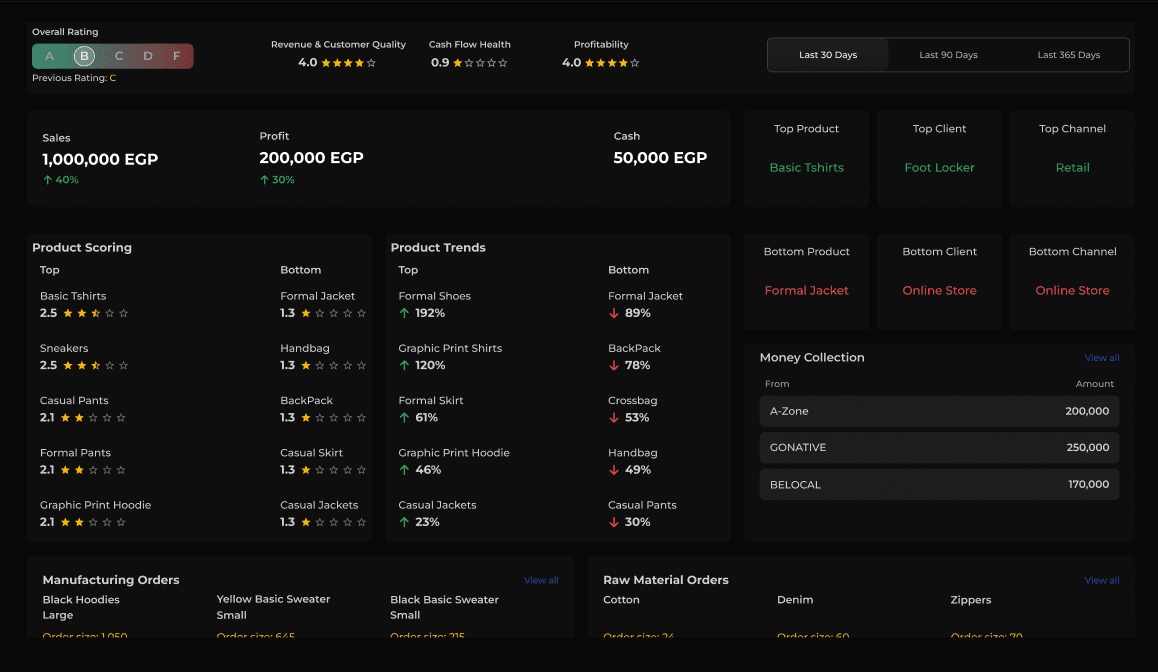
Task: Click Formal Jacket star rating
Action: point(334,313)
